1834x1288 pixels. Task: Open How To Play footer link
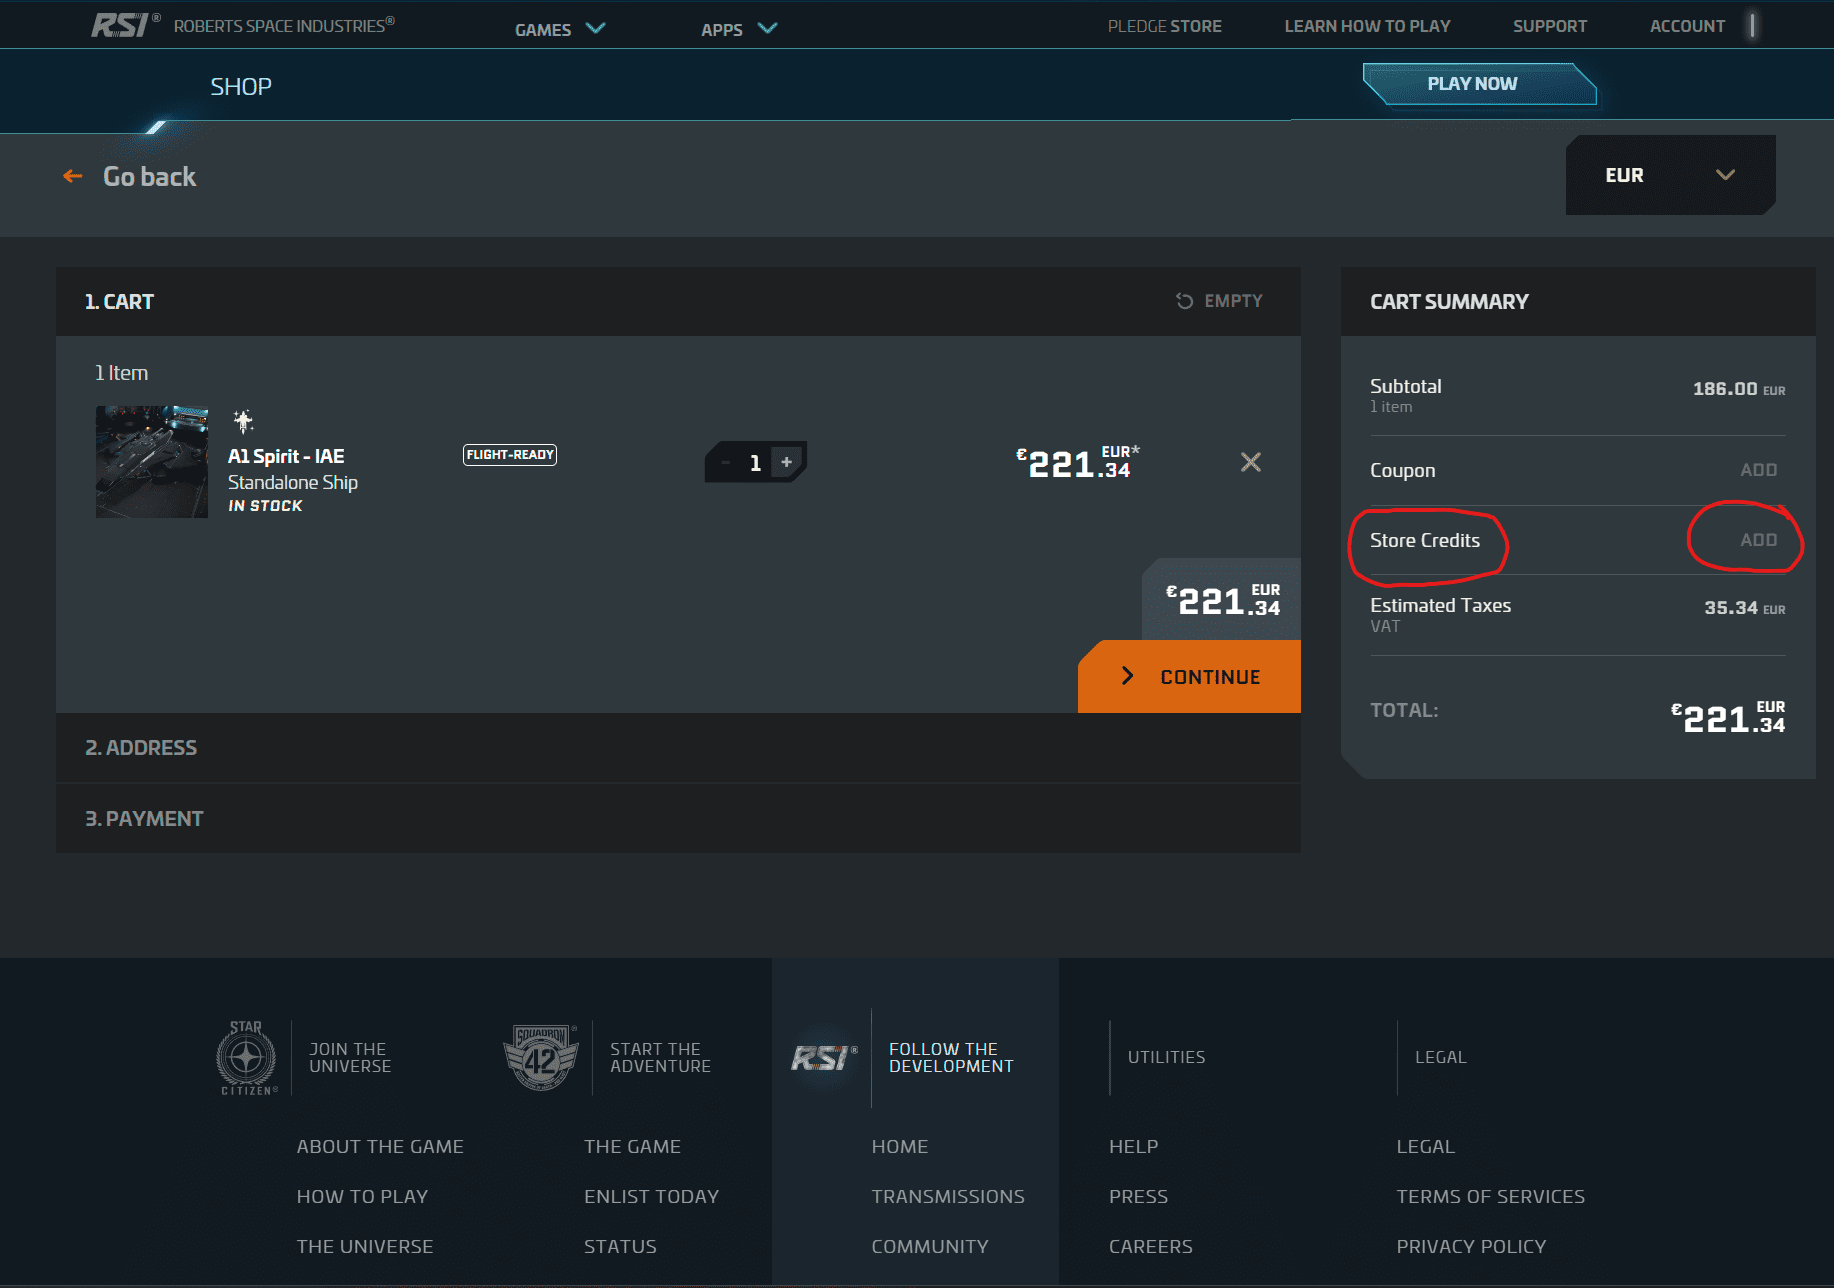click(362, 1197)
